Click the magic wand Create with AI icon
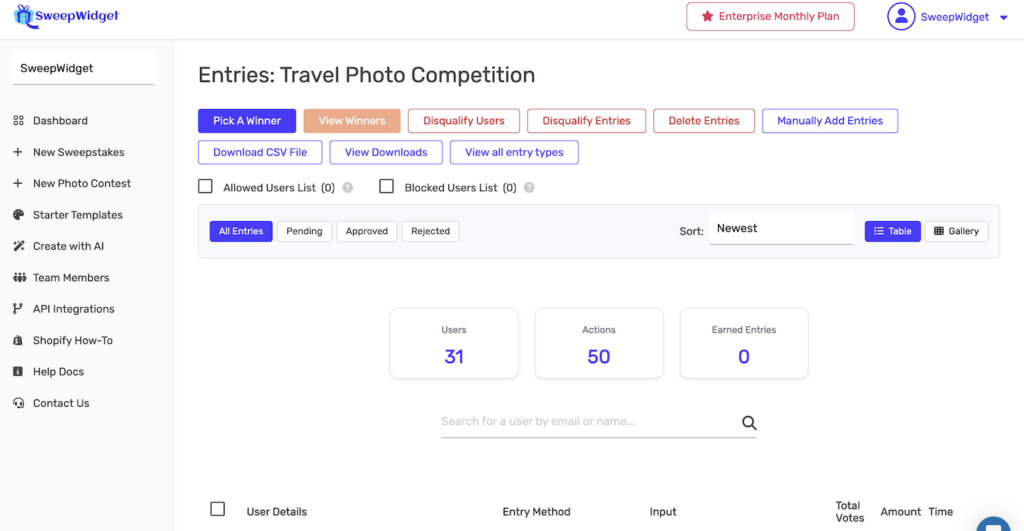 (18, 246)
